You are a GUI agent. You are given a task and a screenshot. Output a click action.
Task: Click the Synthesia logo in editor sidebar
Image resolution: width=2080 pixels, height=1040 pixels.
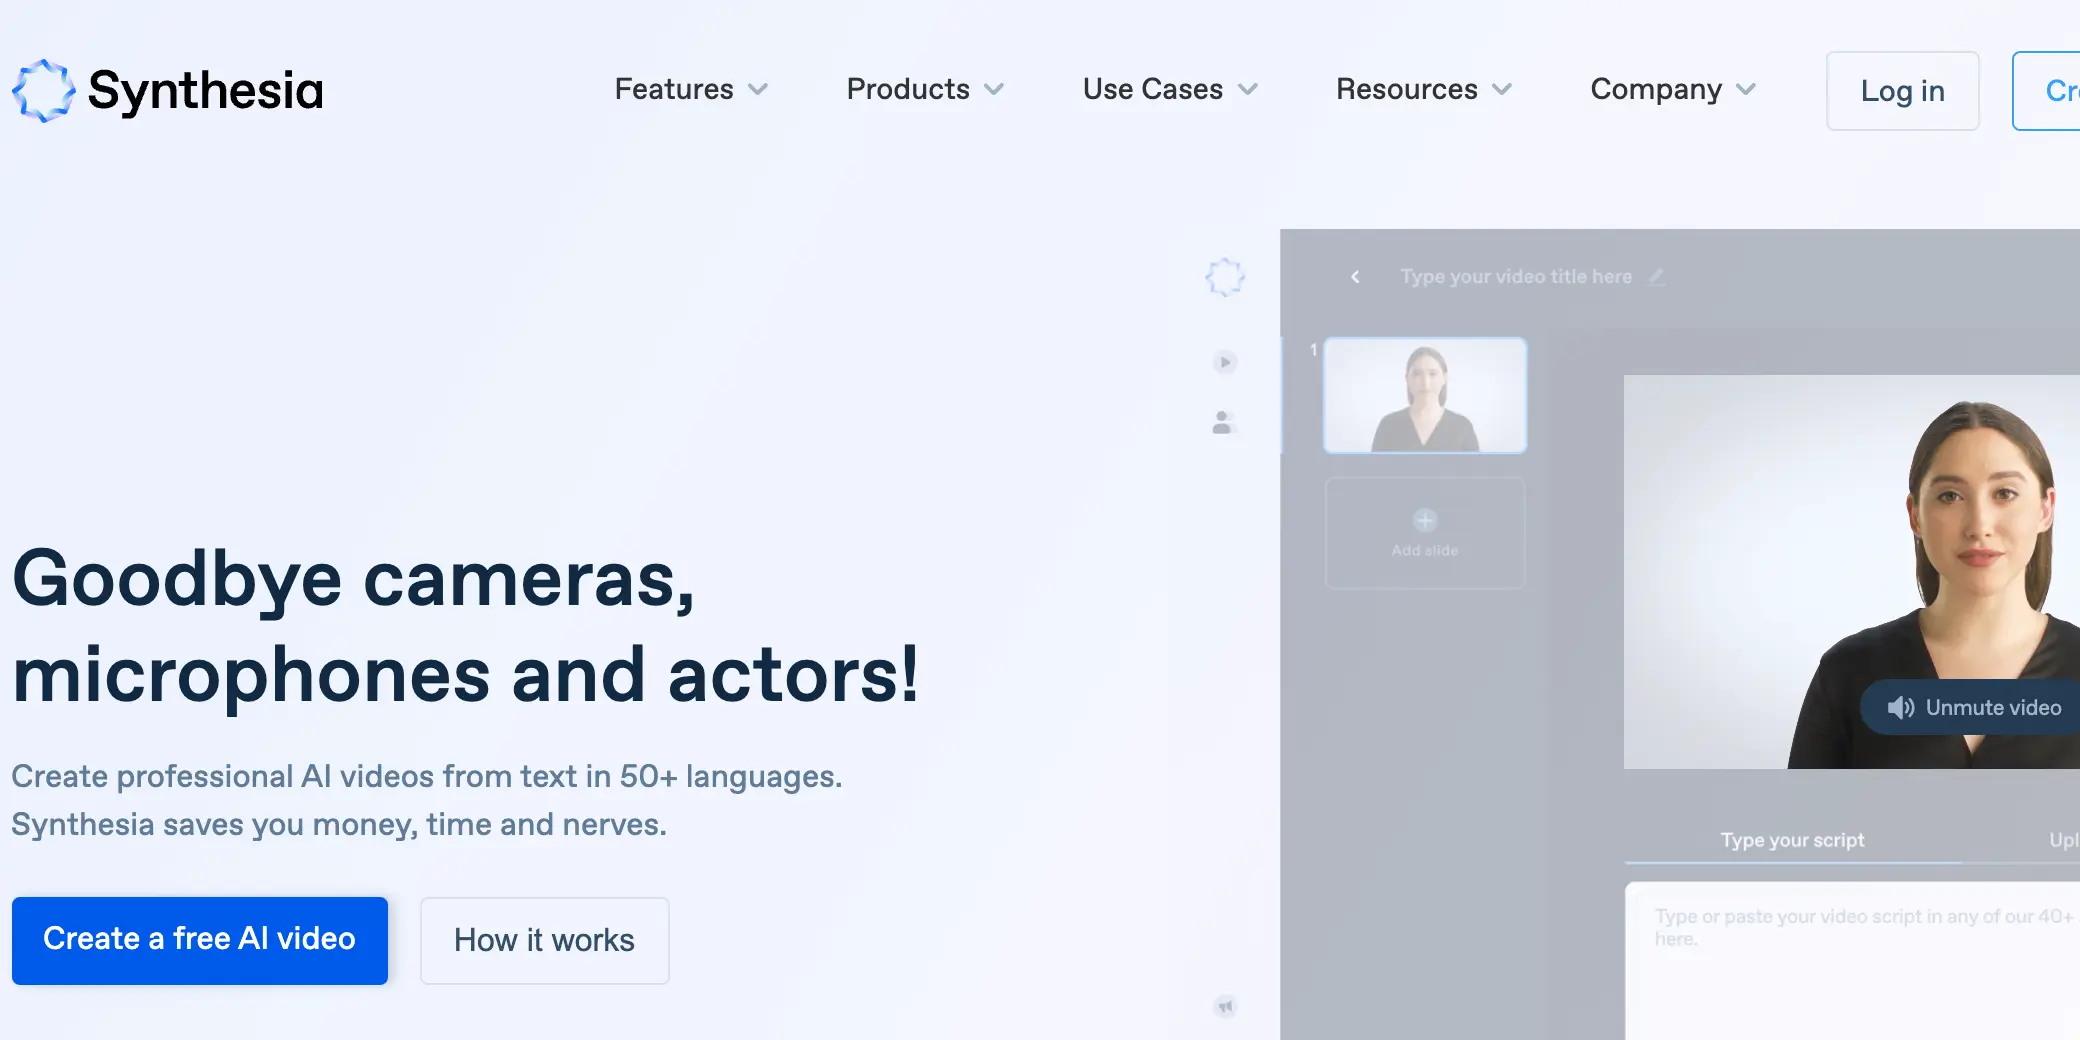[x=1225, y=277]
